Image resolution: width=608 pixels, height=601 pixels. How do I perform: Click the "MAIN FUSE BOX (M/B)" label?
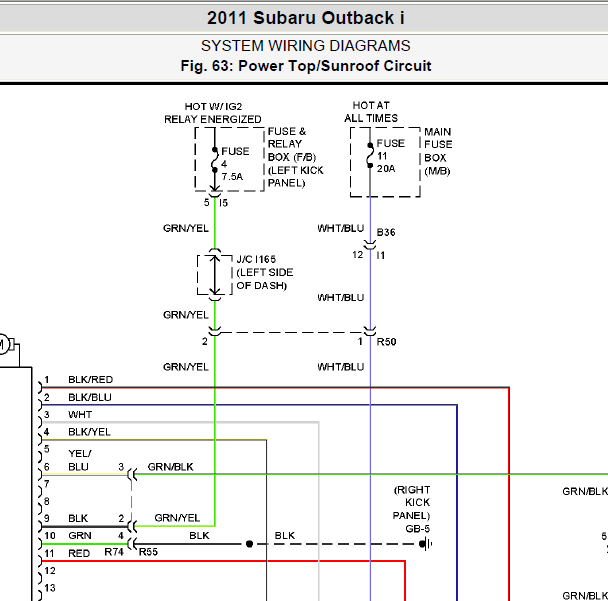[x=438, y=151]
